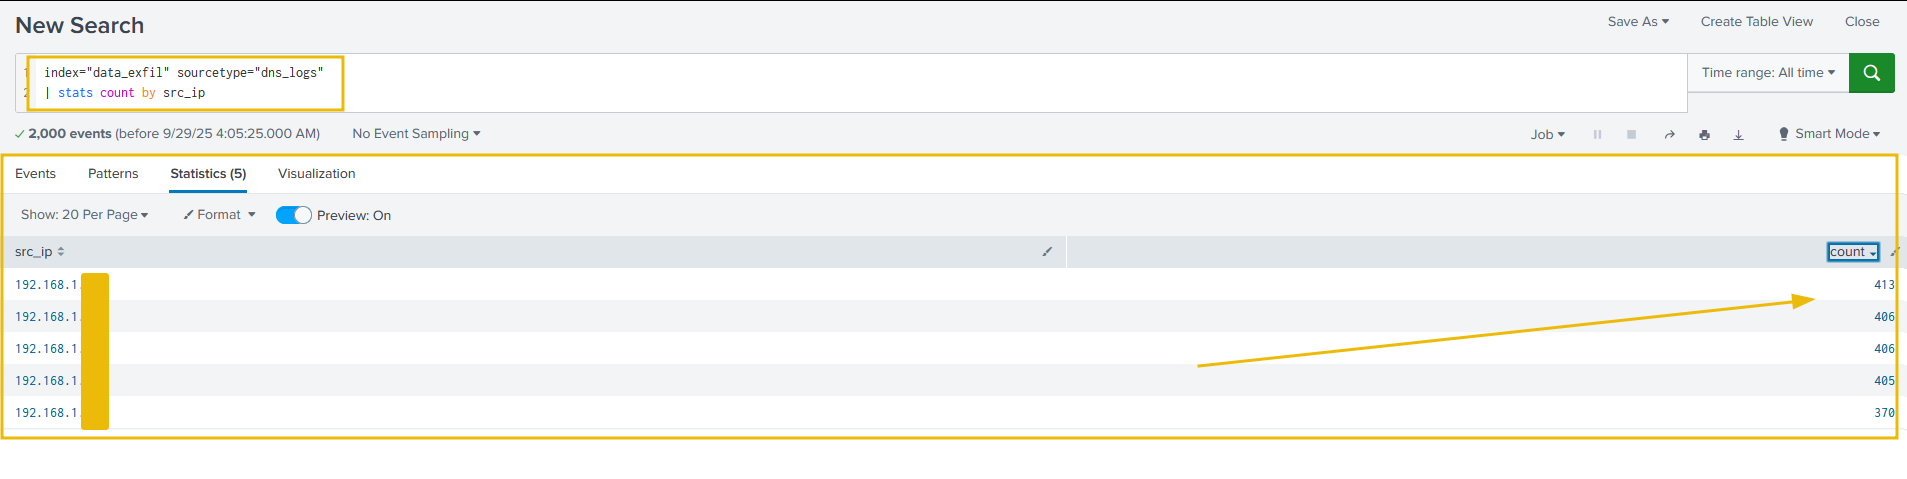Export results with the download icon

1738,134
